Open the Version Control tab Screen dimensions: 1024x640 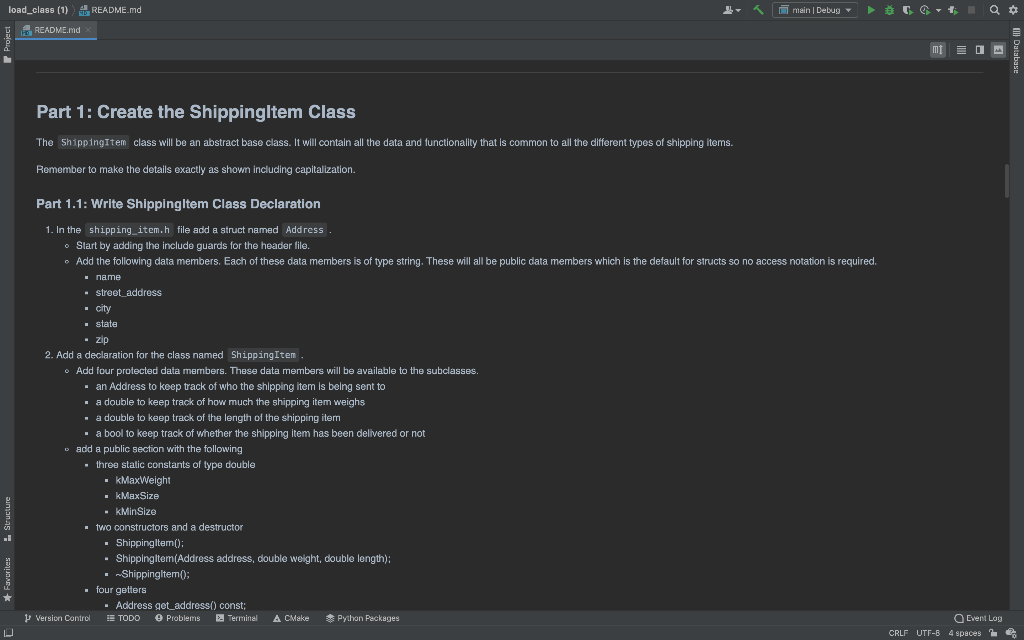pyautogui.click(x=57, y=618)
